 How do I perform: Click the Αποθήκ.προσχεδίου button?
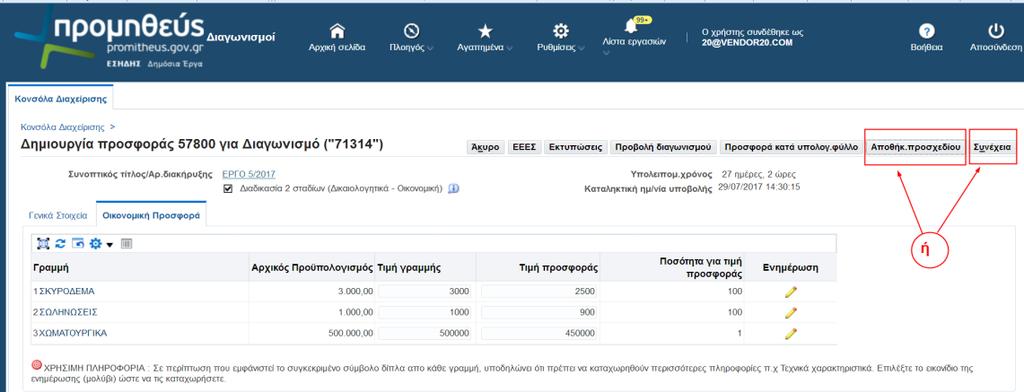(916, 148)
